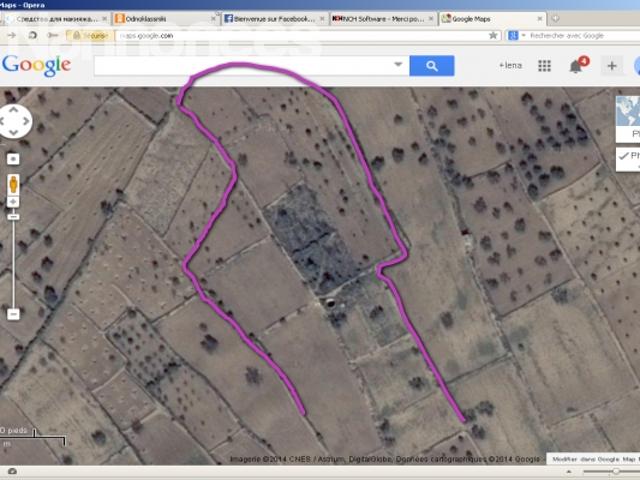Screen dimensions: 640x480
Task: Pan the map up with compass arrow
Action: click(x=13, y=109)
